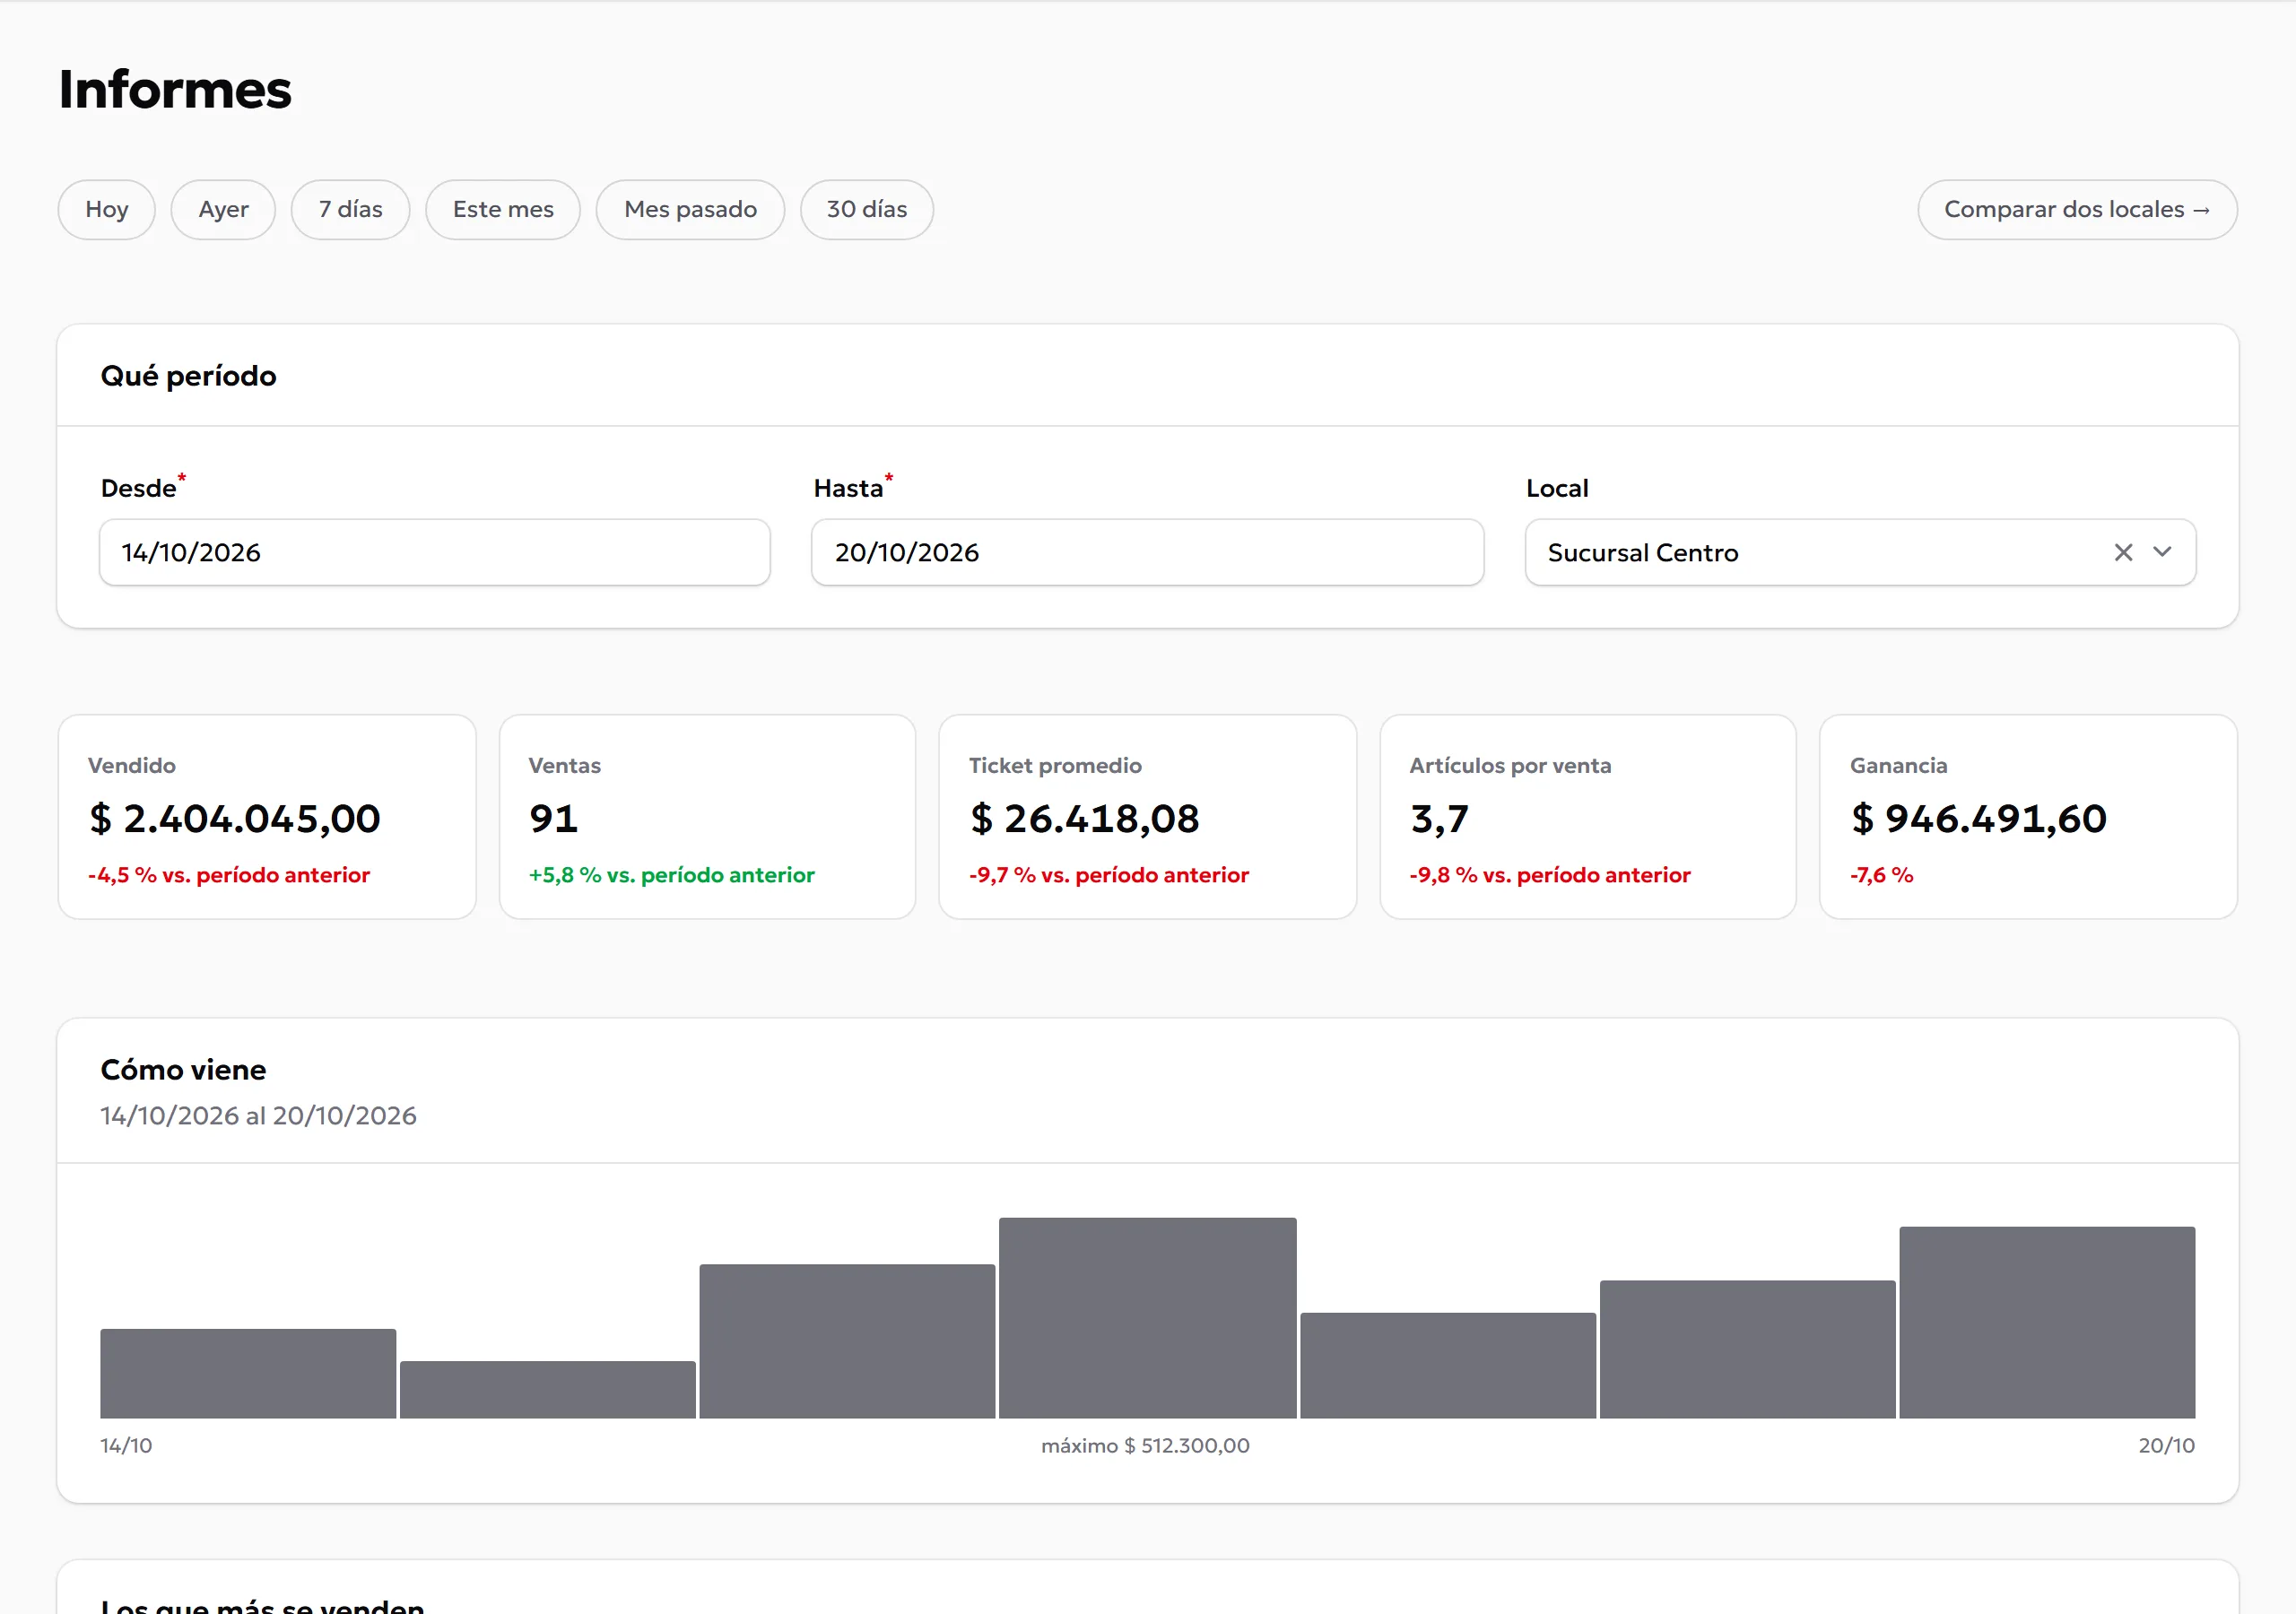Choose the 7 días quick range

(351, 210)
